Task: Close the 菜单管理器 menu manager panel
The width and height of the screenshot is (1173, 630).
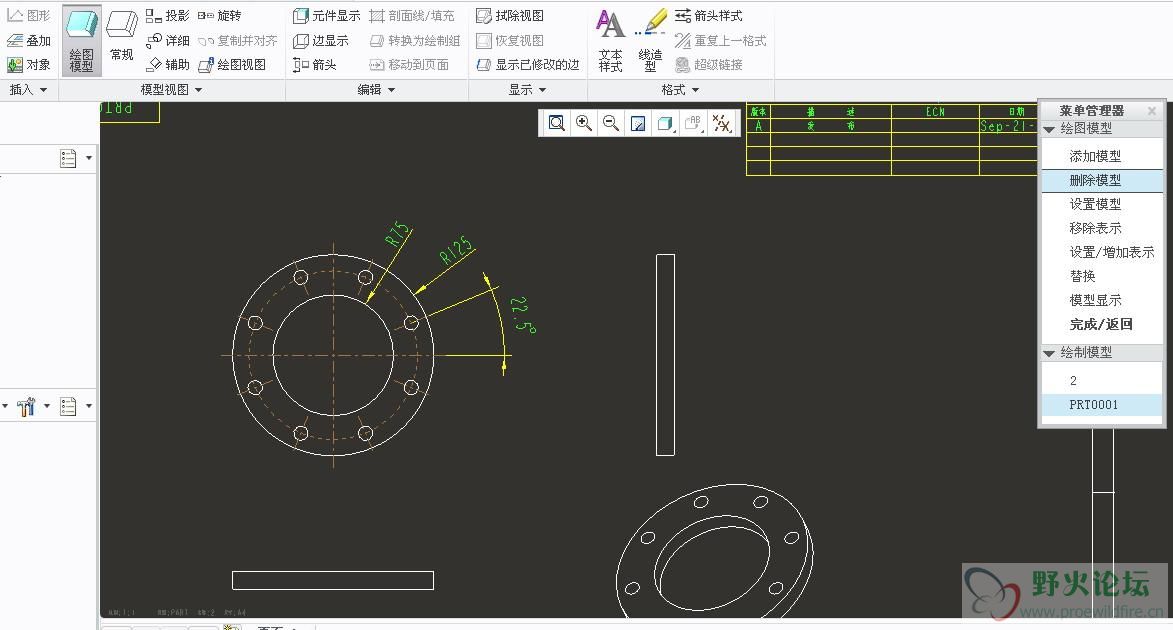Action: point(1151,111)
